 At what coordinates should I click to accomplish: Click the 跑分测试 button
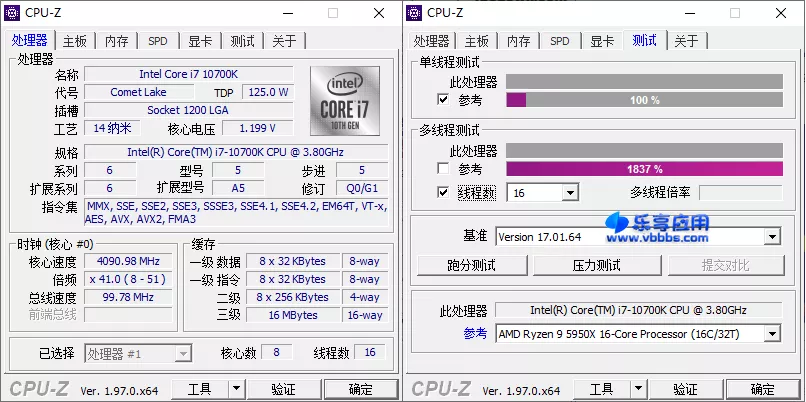click(x=472, y=265)
